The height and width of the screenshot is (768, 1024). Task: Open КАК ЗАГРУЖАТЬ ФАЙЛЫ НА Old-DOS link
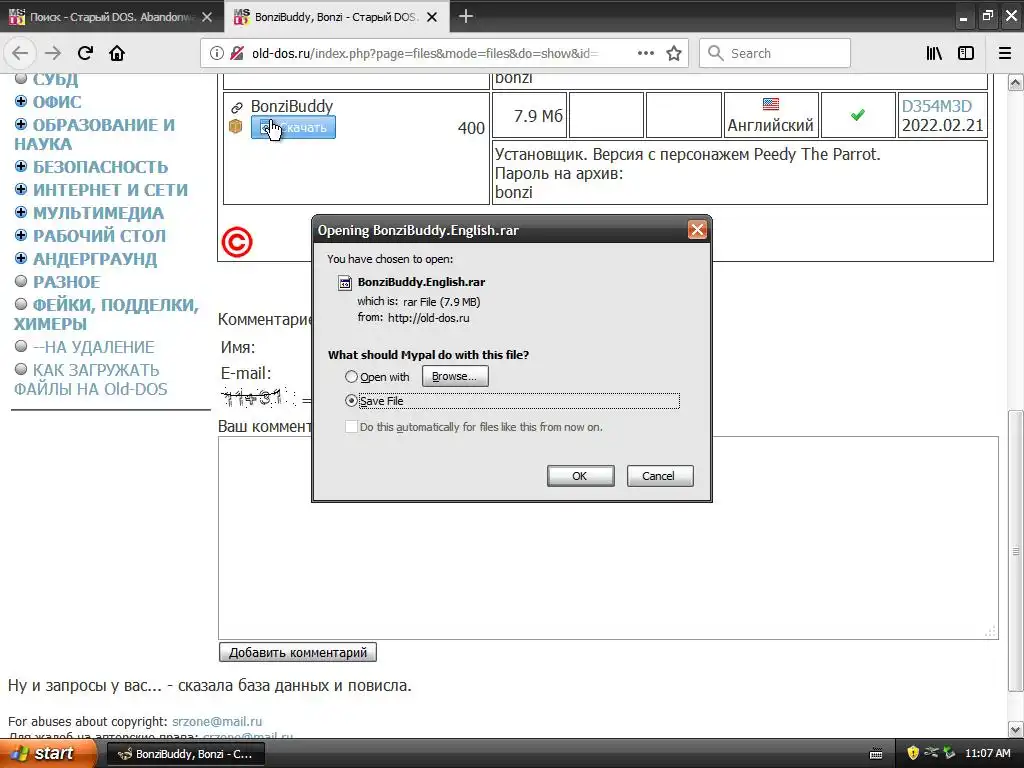tap(91, 379)
